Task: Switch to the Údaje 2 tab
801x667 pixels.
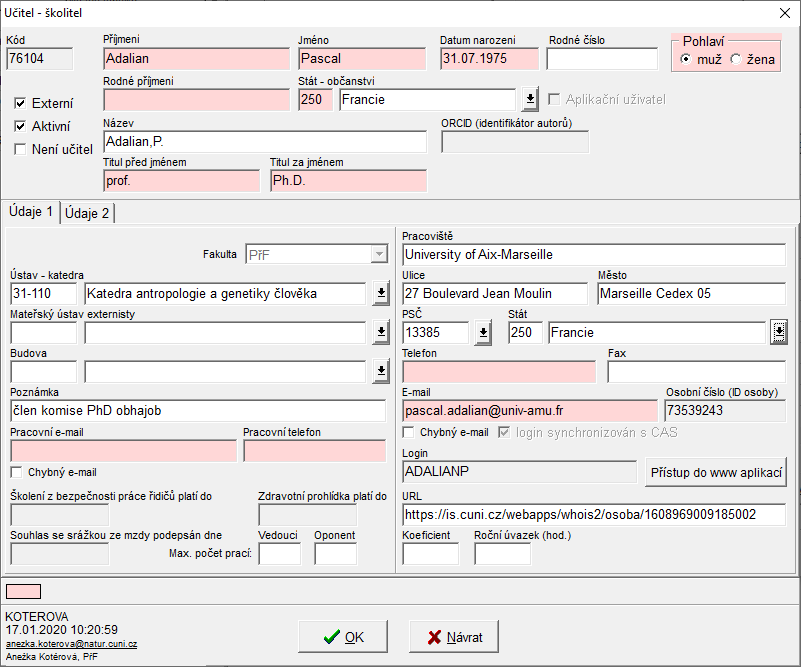Action: click(x=89, y=213)
